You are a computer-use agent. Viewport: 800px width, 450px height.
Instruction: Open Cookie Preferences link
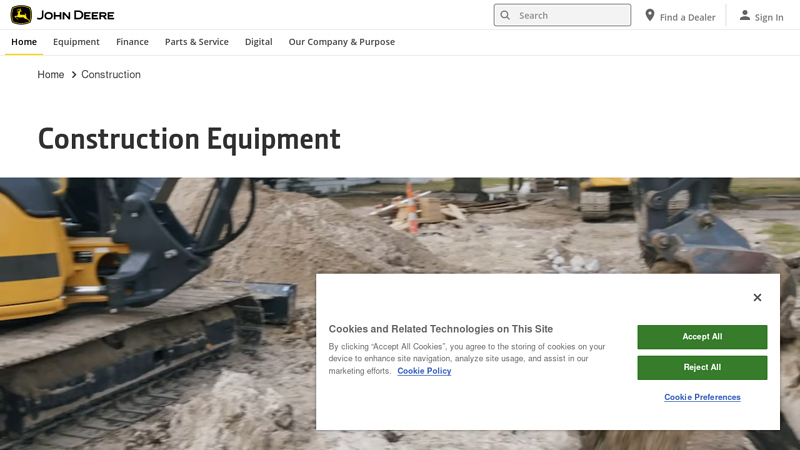coord(702,397)
